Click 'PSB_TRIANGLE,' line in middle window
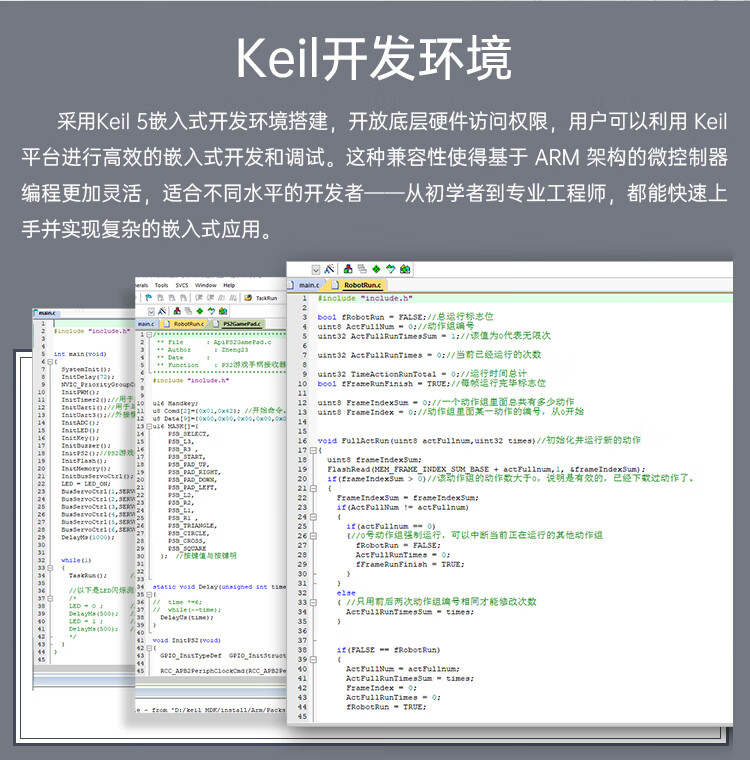750x760 pixels. tap(192, 525)
